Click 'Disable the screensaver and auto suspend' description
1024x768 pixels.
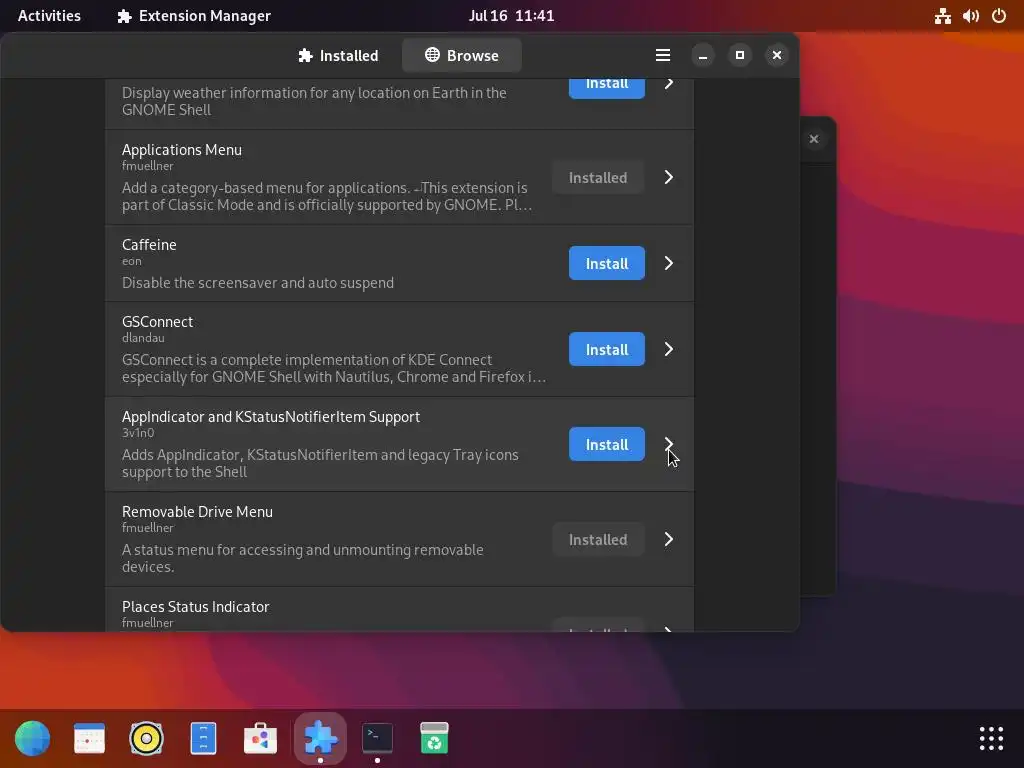[x=258, y=283]
